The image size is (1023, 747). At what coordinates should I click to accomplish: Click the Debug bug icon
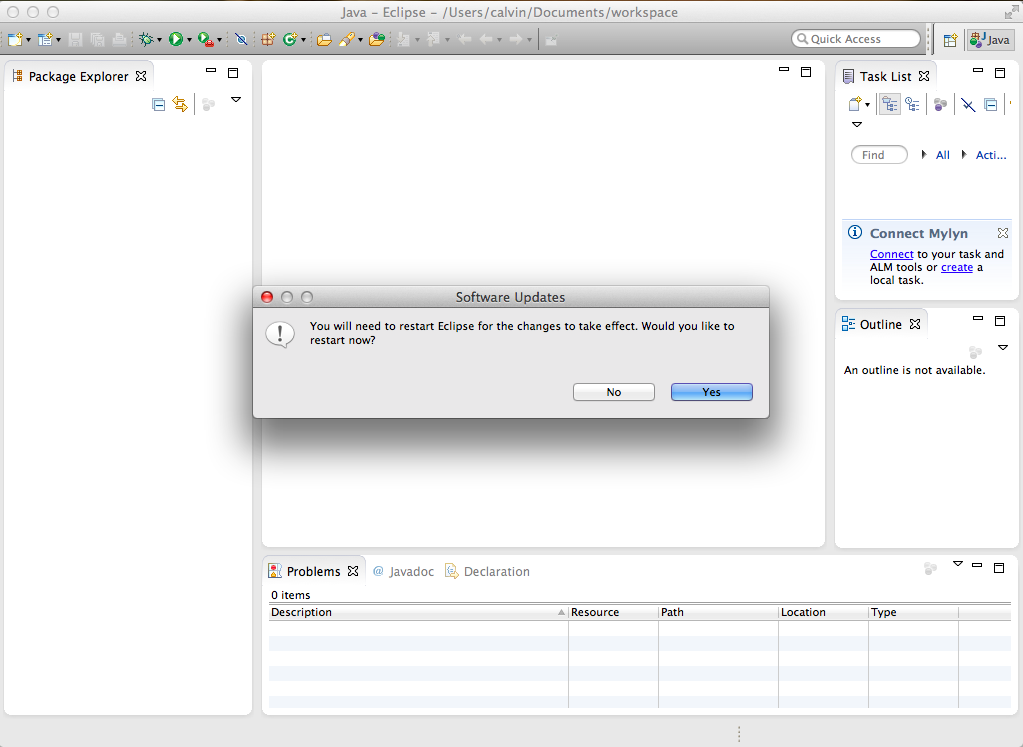coord(146,40)
